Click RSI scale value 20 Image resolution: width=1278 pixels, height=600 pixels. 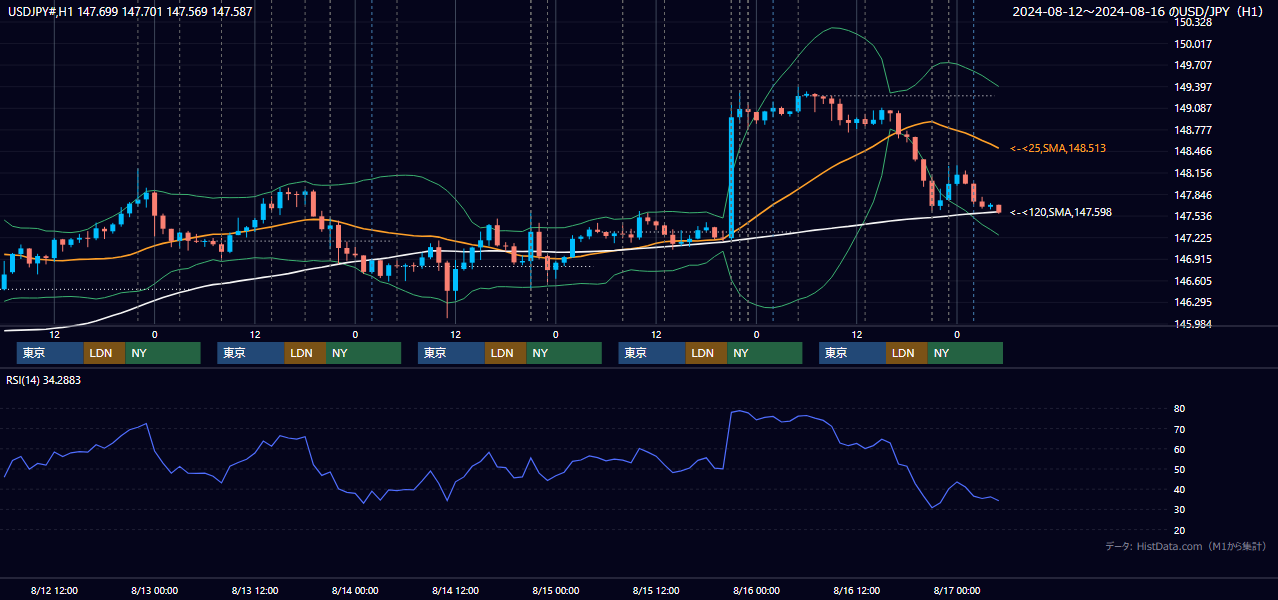click(1180, 530)
